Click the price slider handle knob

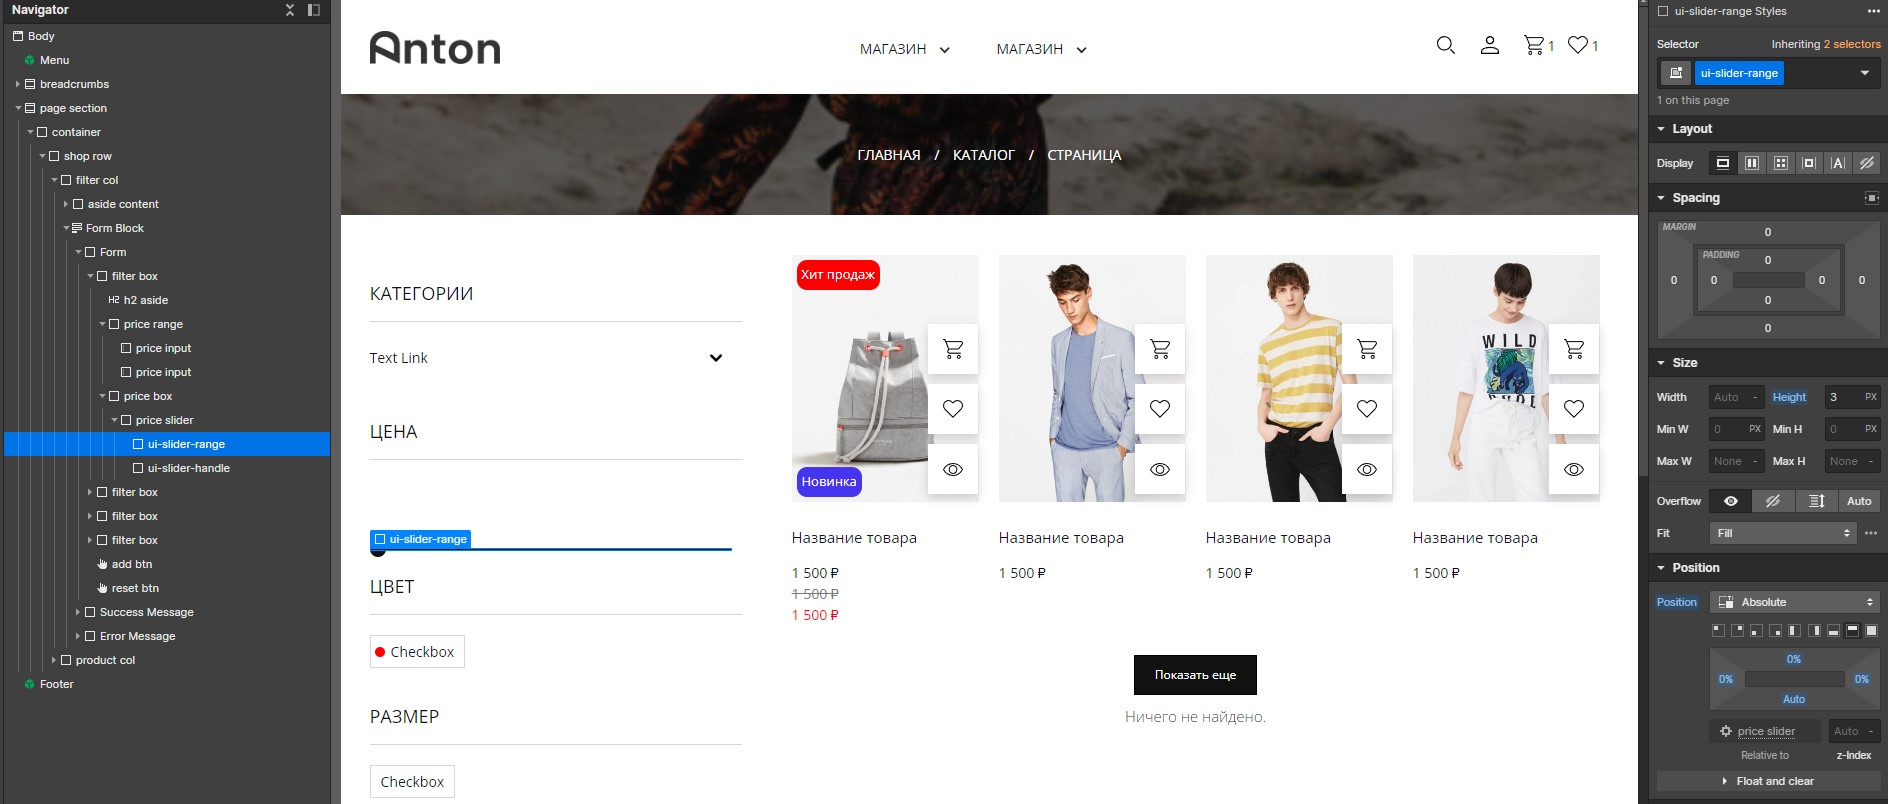pos(378,551)
